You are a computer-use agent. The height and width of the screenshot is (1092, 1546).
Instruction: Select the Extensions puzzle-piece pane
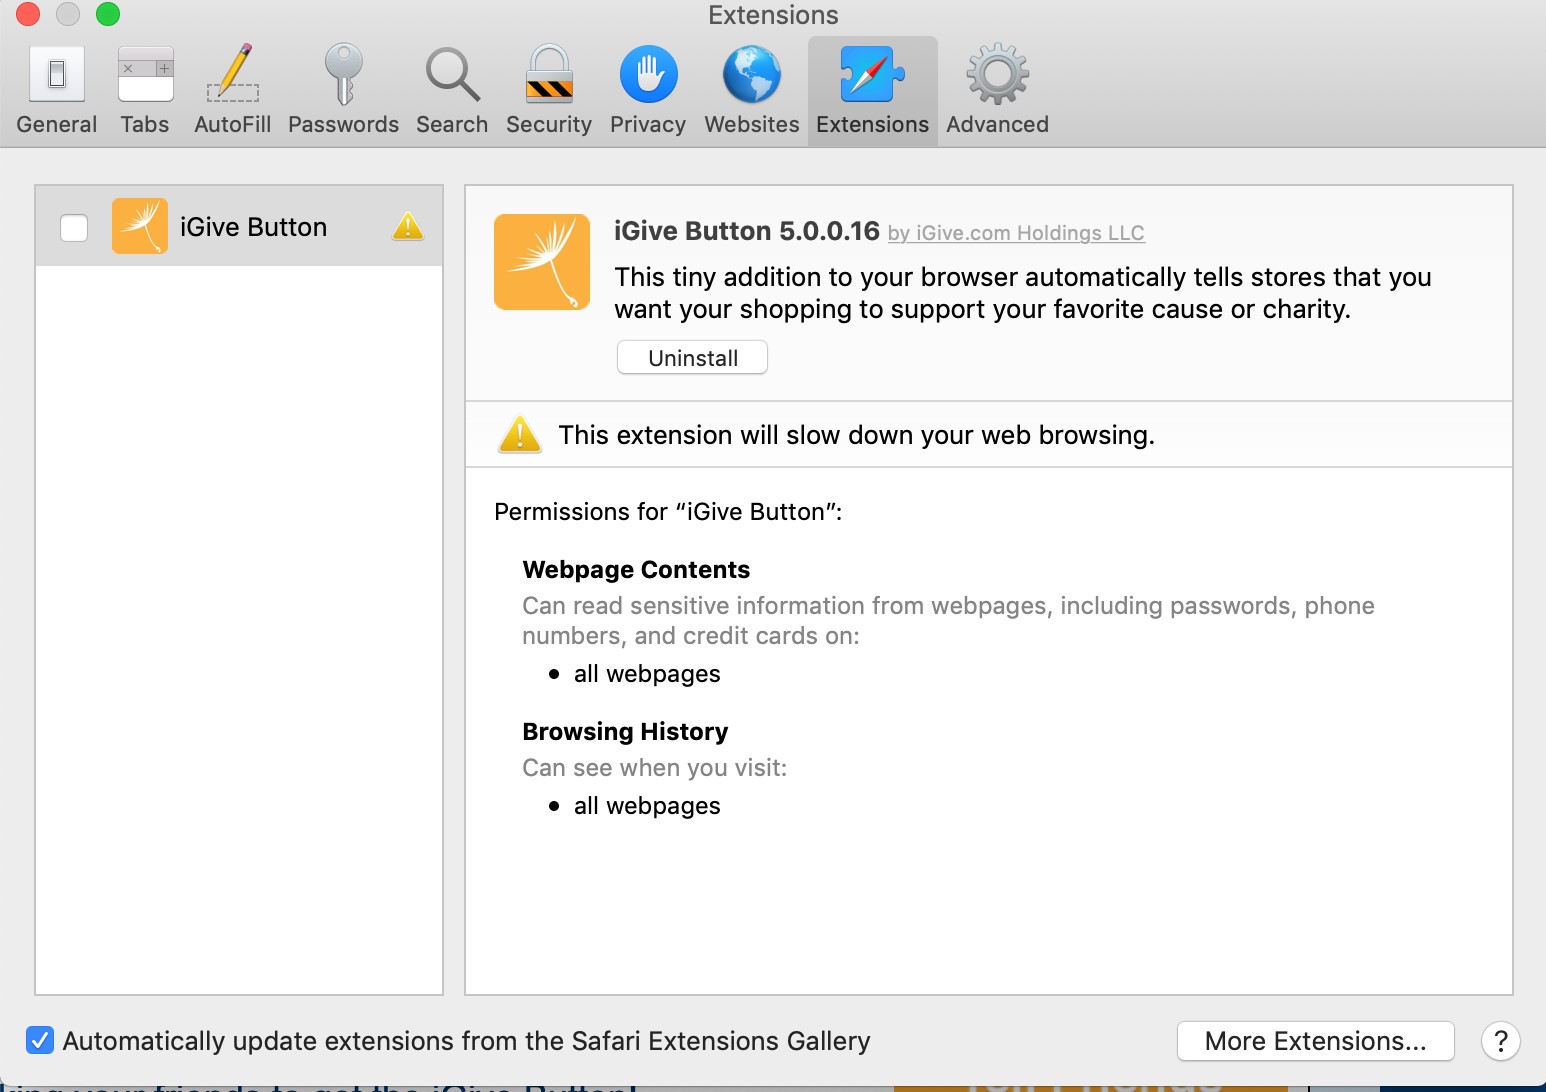[x=872, y=91]
